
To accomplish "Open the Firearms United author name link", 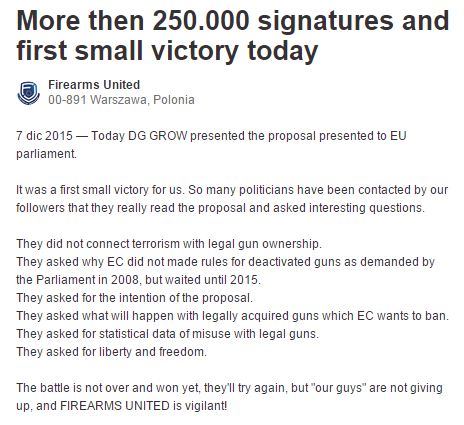I will point(94,85).
